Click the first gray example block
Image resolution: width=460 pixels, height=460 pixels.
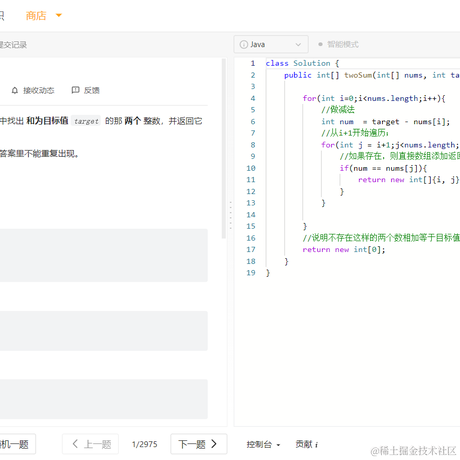click(x=104, y=255)
